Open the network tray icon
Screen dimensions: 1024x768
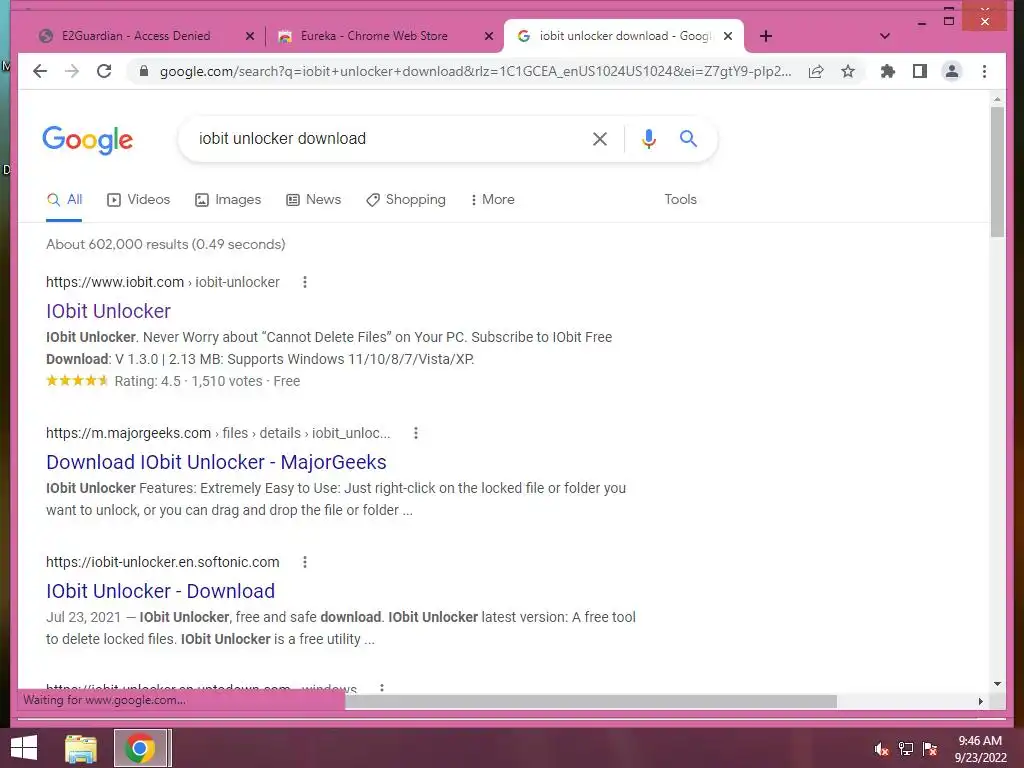(x=906, y=749)
